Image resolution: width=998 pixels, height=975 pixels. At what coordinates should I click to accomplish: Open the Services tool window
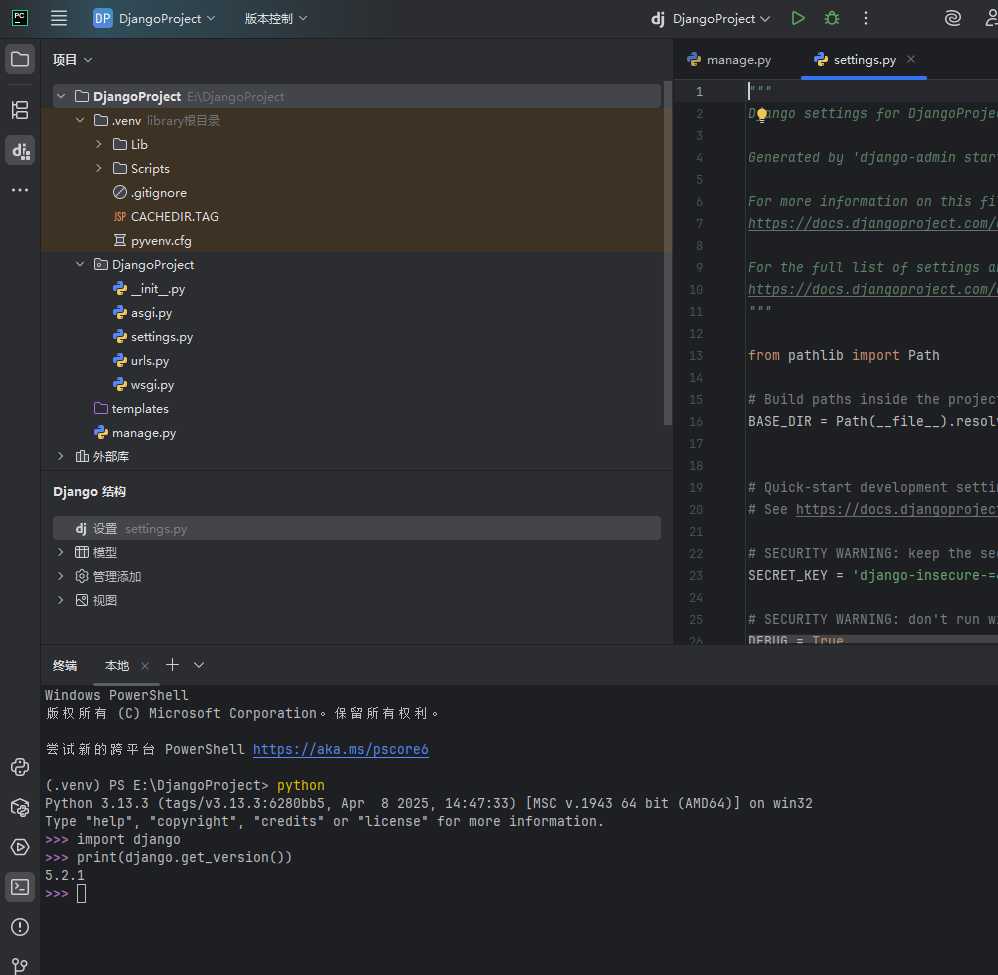20,847
